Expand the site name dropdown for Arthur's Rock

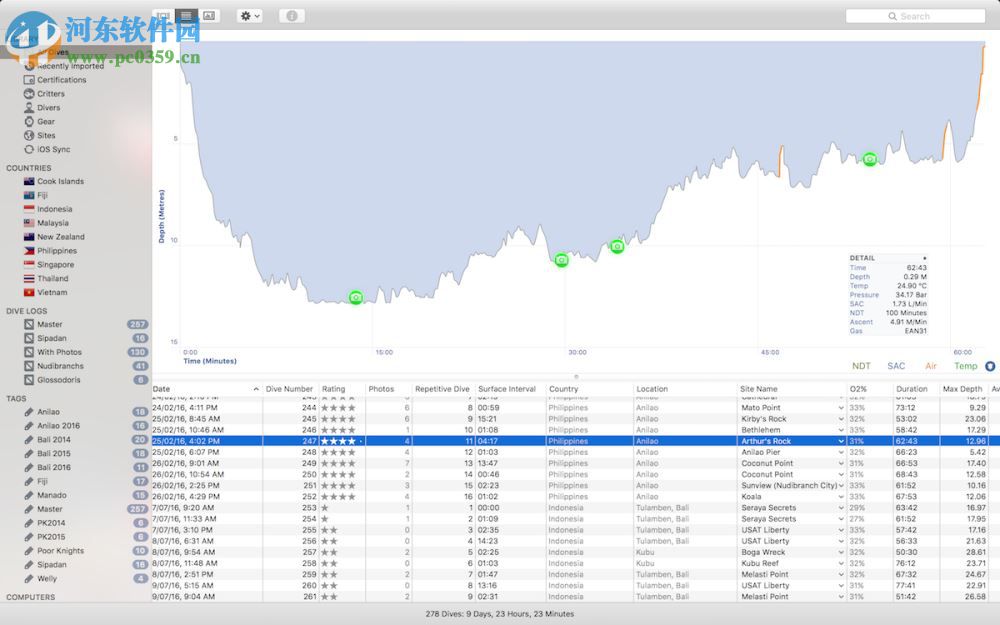coord(843,440)
